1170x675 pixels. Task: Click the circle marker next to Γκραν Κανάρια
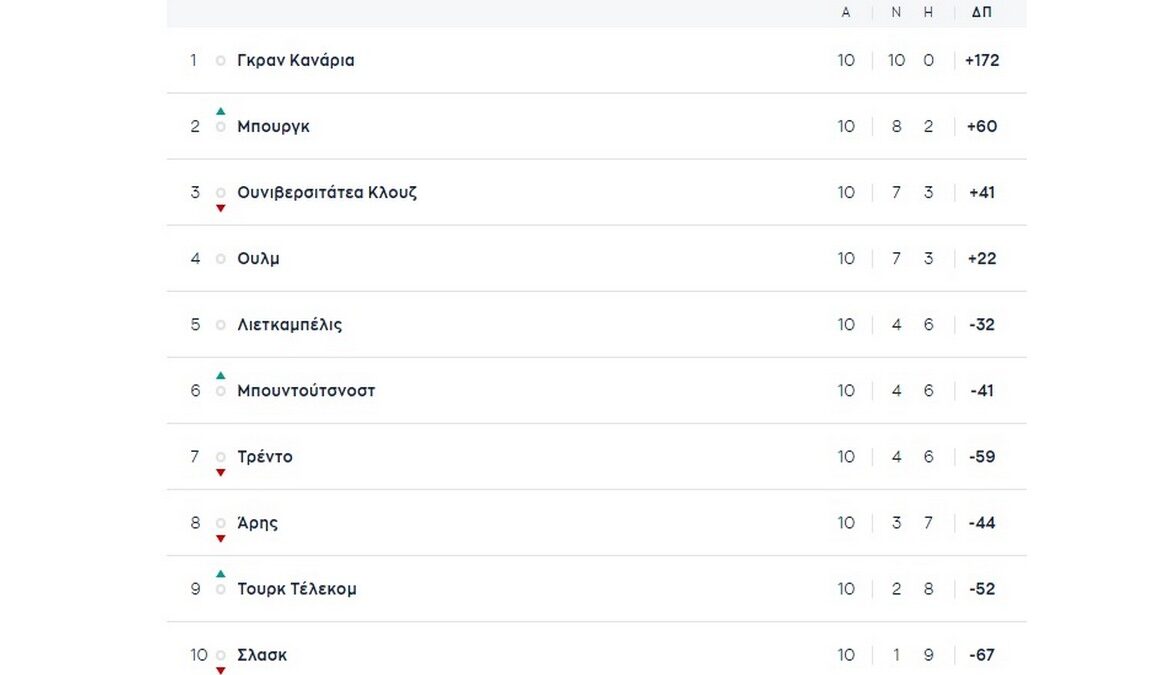point(221,61)
